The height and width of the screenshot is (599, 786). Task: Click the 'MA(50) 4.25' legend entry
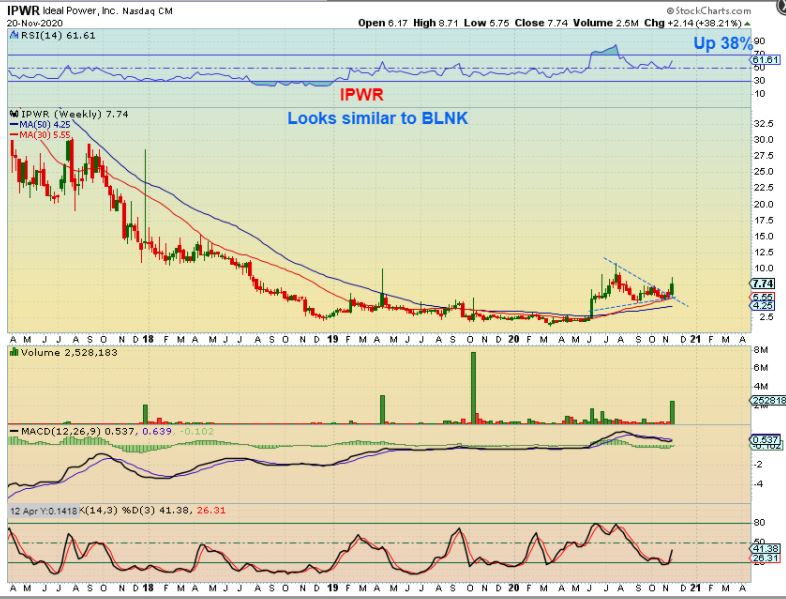[x=41, y=124]
